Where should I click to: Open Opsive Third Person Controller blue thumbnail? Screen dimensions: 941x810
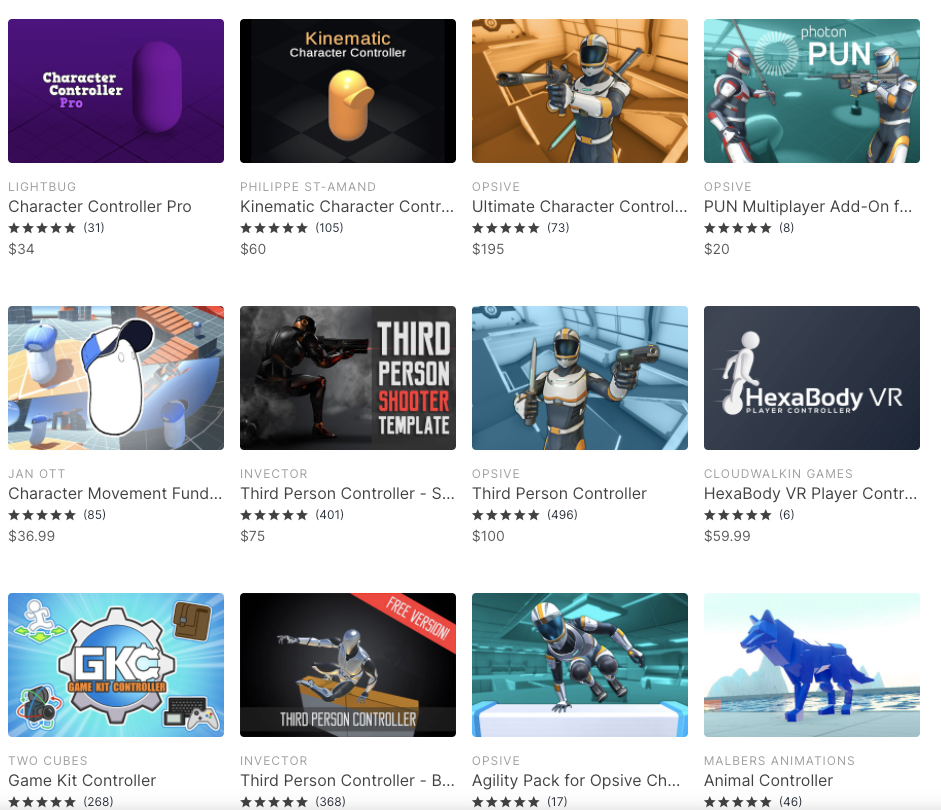(580, 378)
